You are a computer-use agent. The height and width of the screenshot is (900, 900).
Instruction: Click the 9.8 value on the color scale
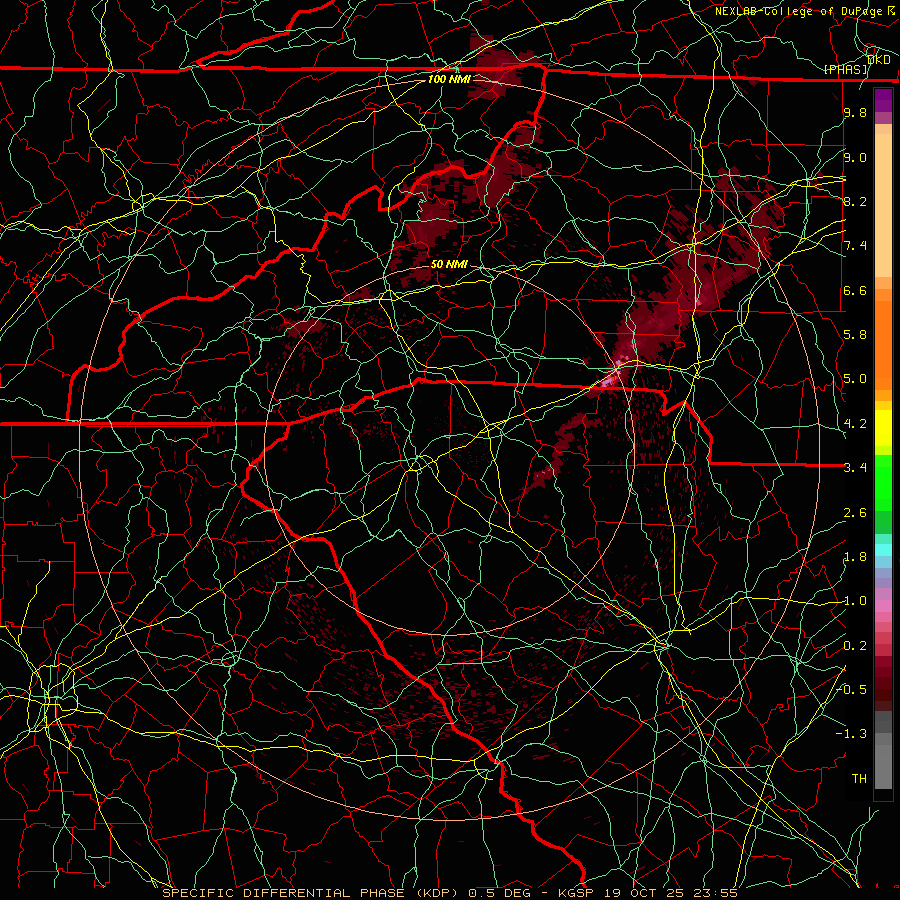click(855, 112)
